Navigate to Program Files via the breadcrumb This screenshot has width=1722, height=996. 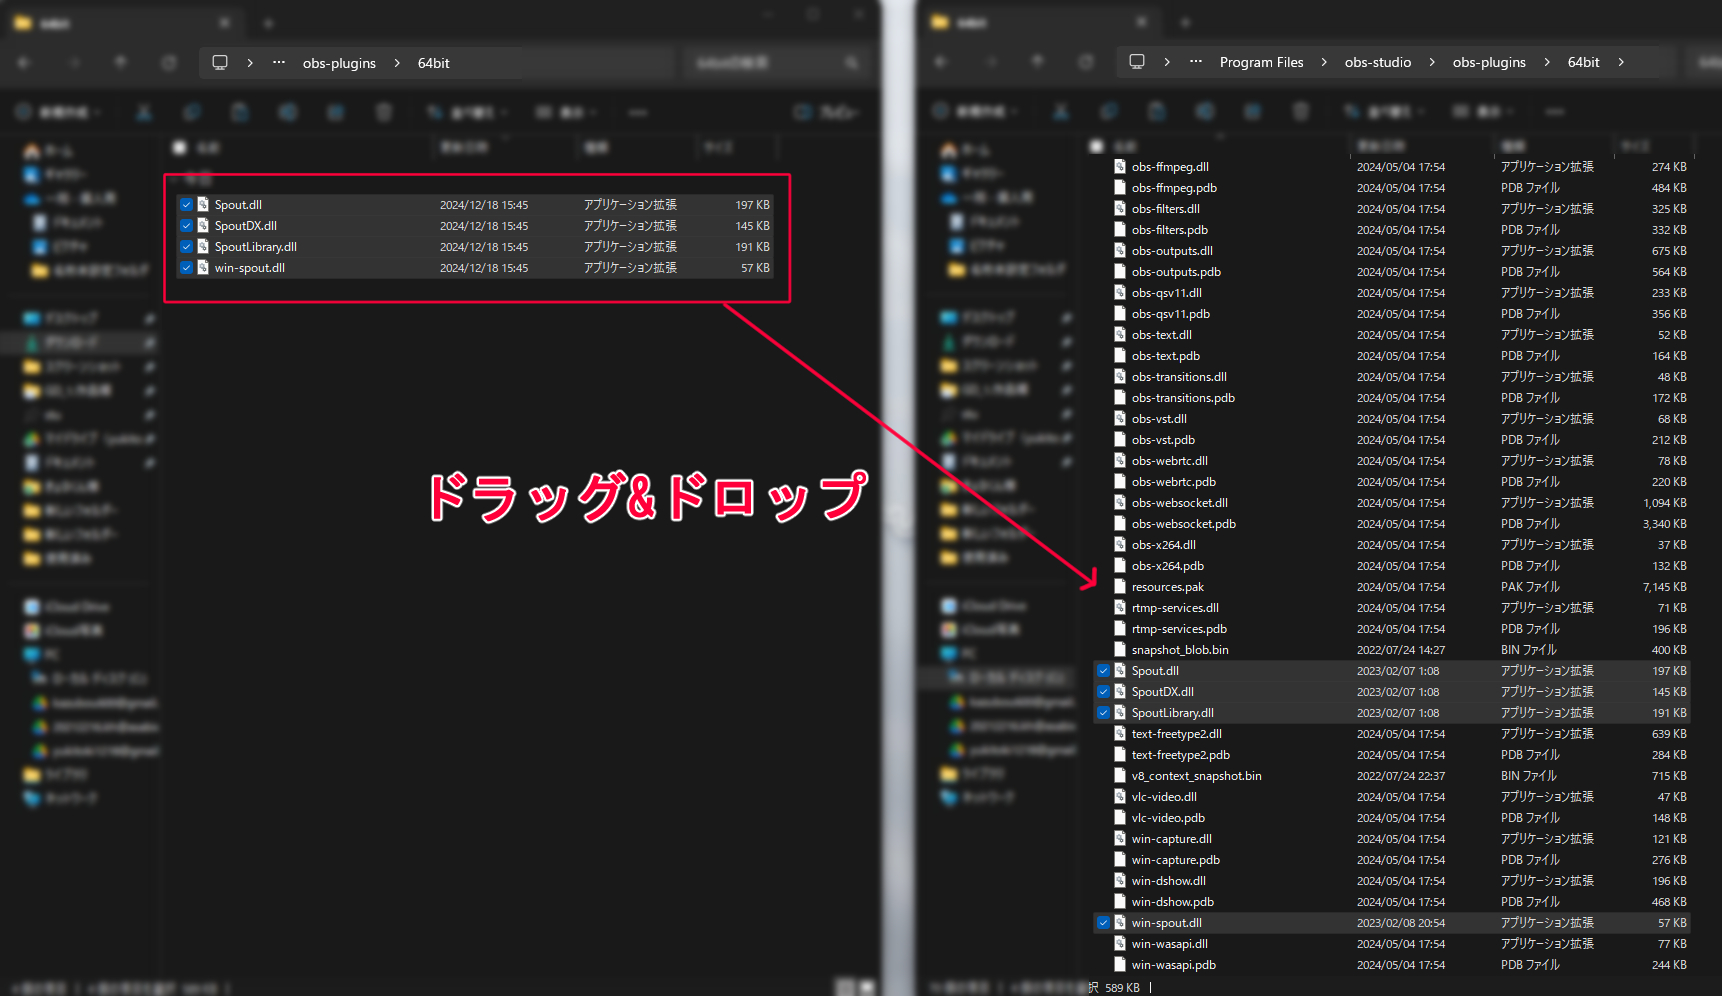pos(1260,62)
